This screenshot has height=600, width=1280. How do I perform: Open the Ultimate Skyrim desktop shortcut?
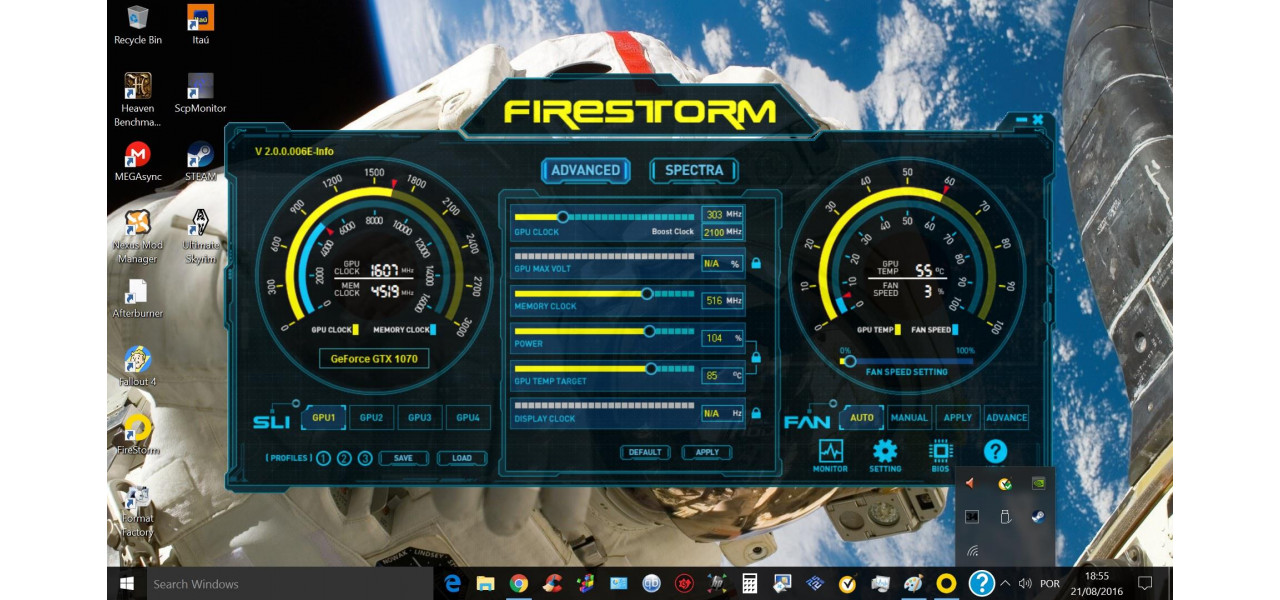[x=200, y=237]
